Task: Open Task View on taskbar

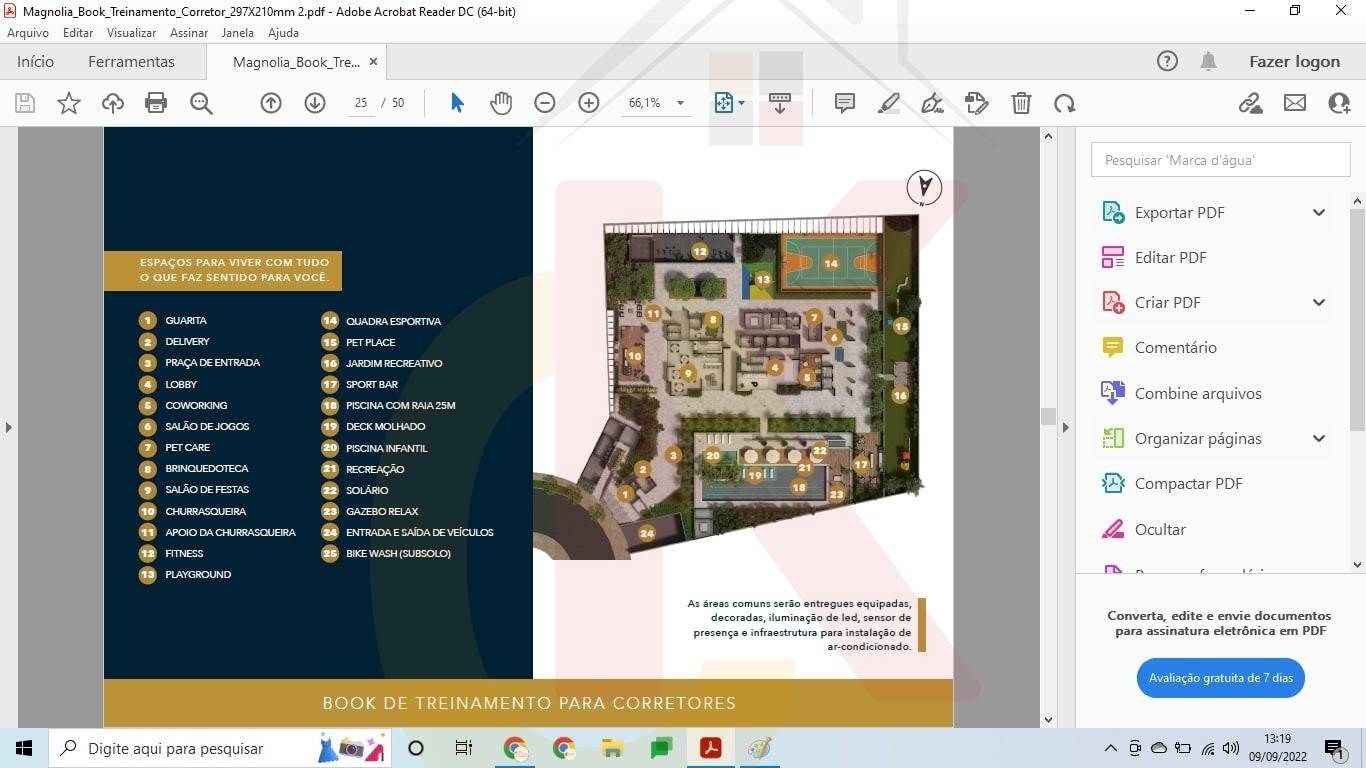Action: pyautogui.click(x=464, y=748)
